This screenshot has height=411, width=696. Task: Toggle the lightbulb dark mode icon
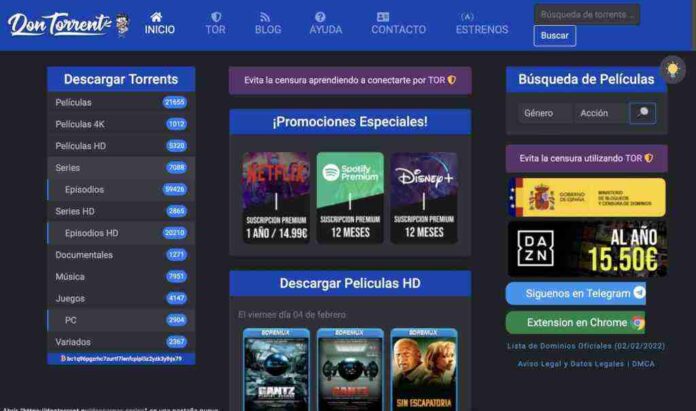coord(673,70)
